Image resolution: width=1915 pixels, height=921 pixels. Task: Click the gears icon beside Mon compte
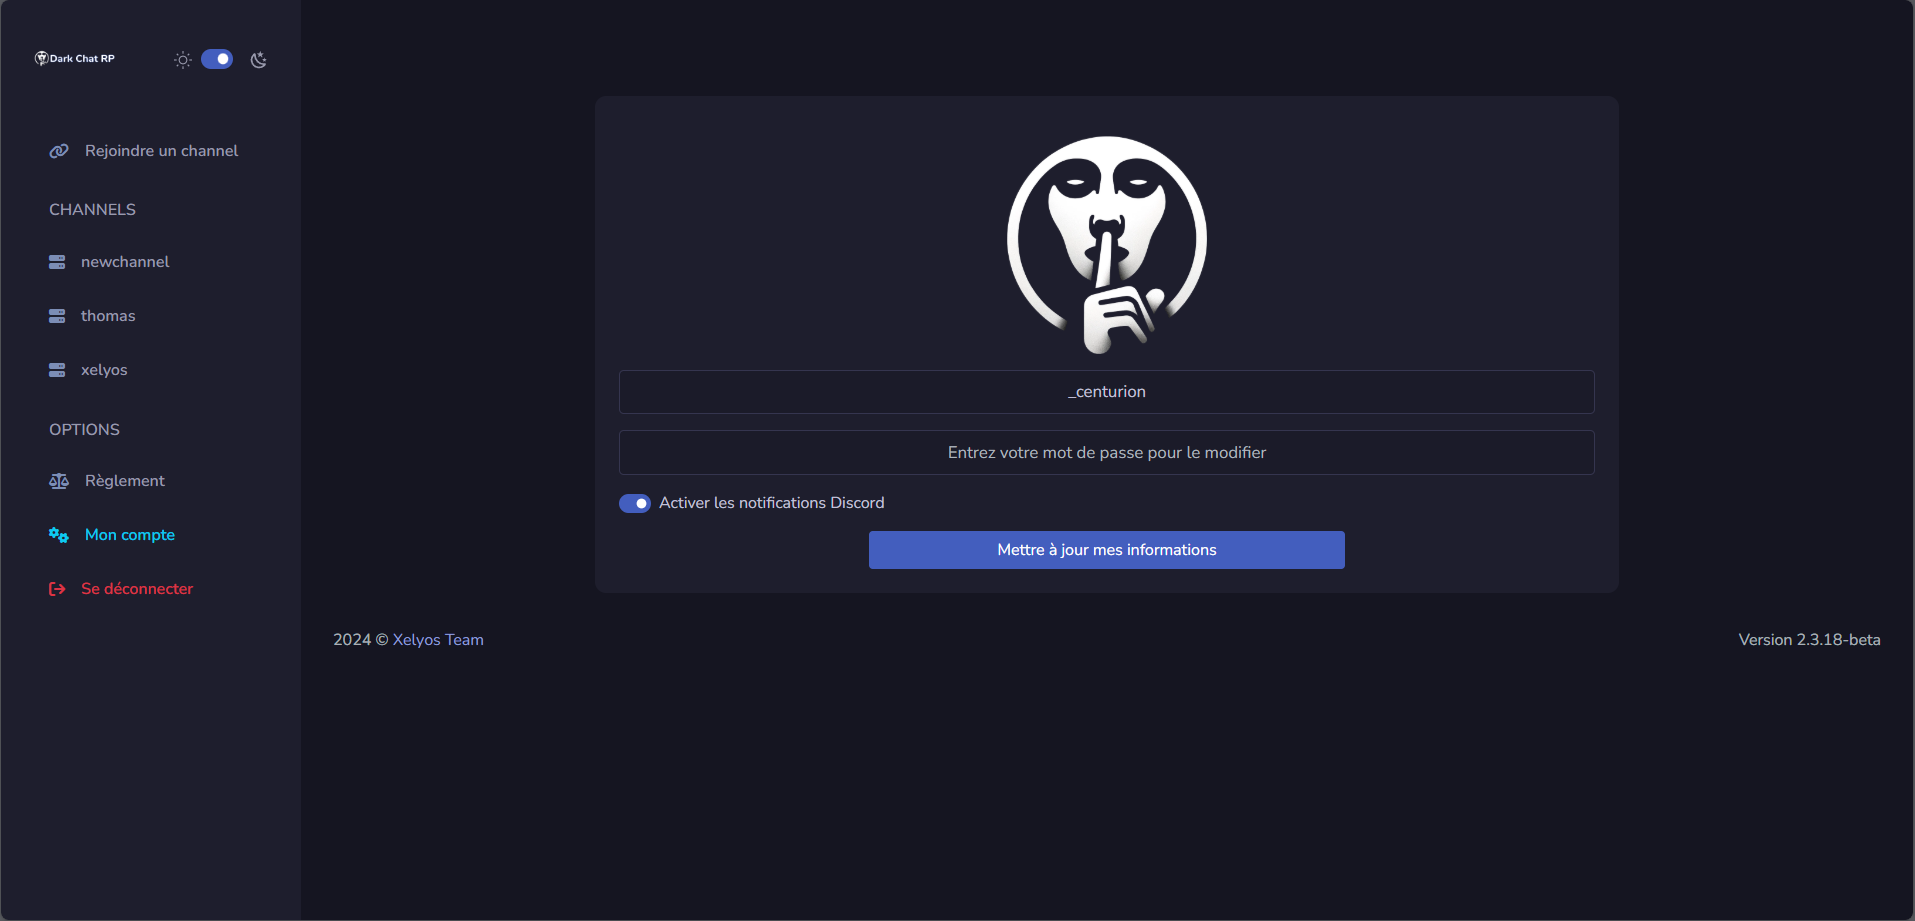(59, 535)
